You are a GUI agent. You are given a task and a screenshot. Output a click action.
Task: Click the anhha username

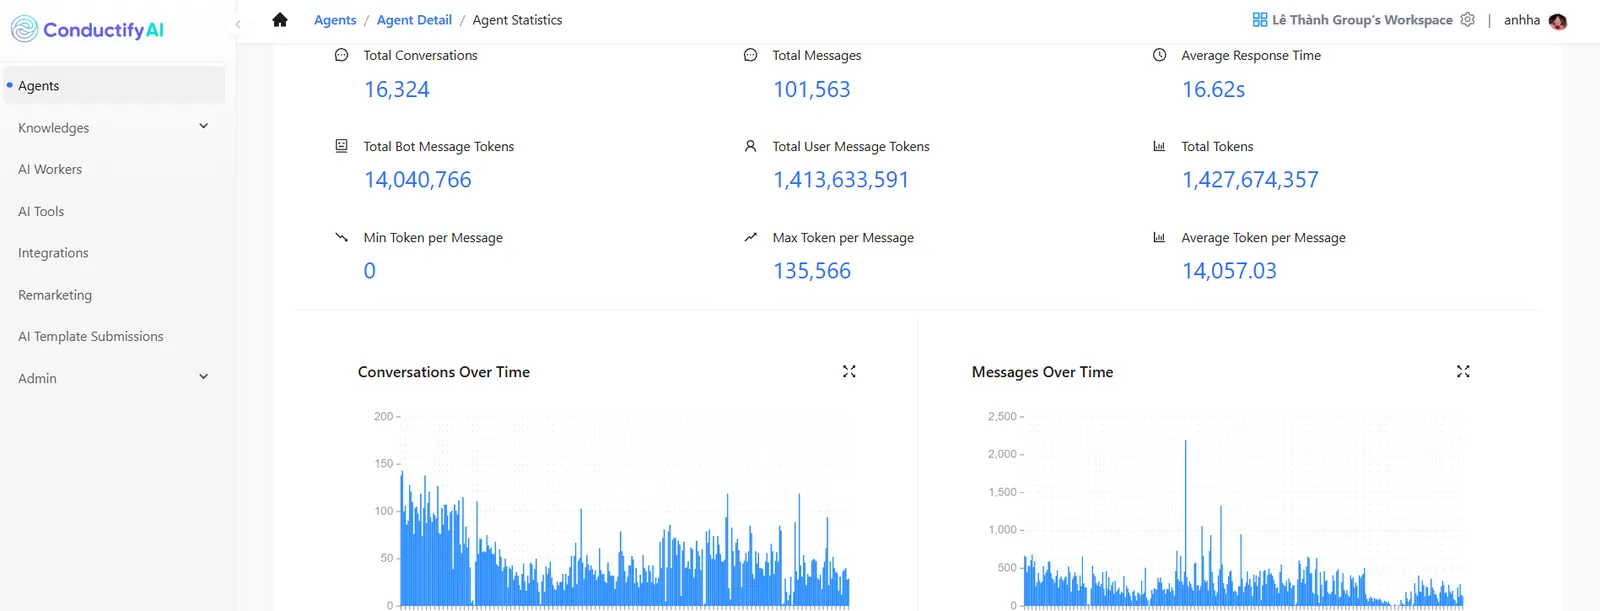coord(1522,20)
